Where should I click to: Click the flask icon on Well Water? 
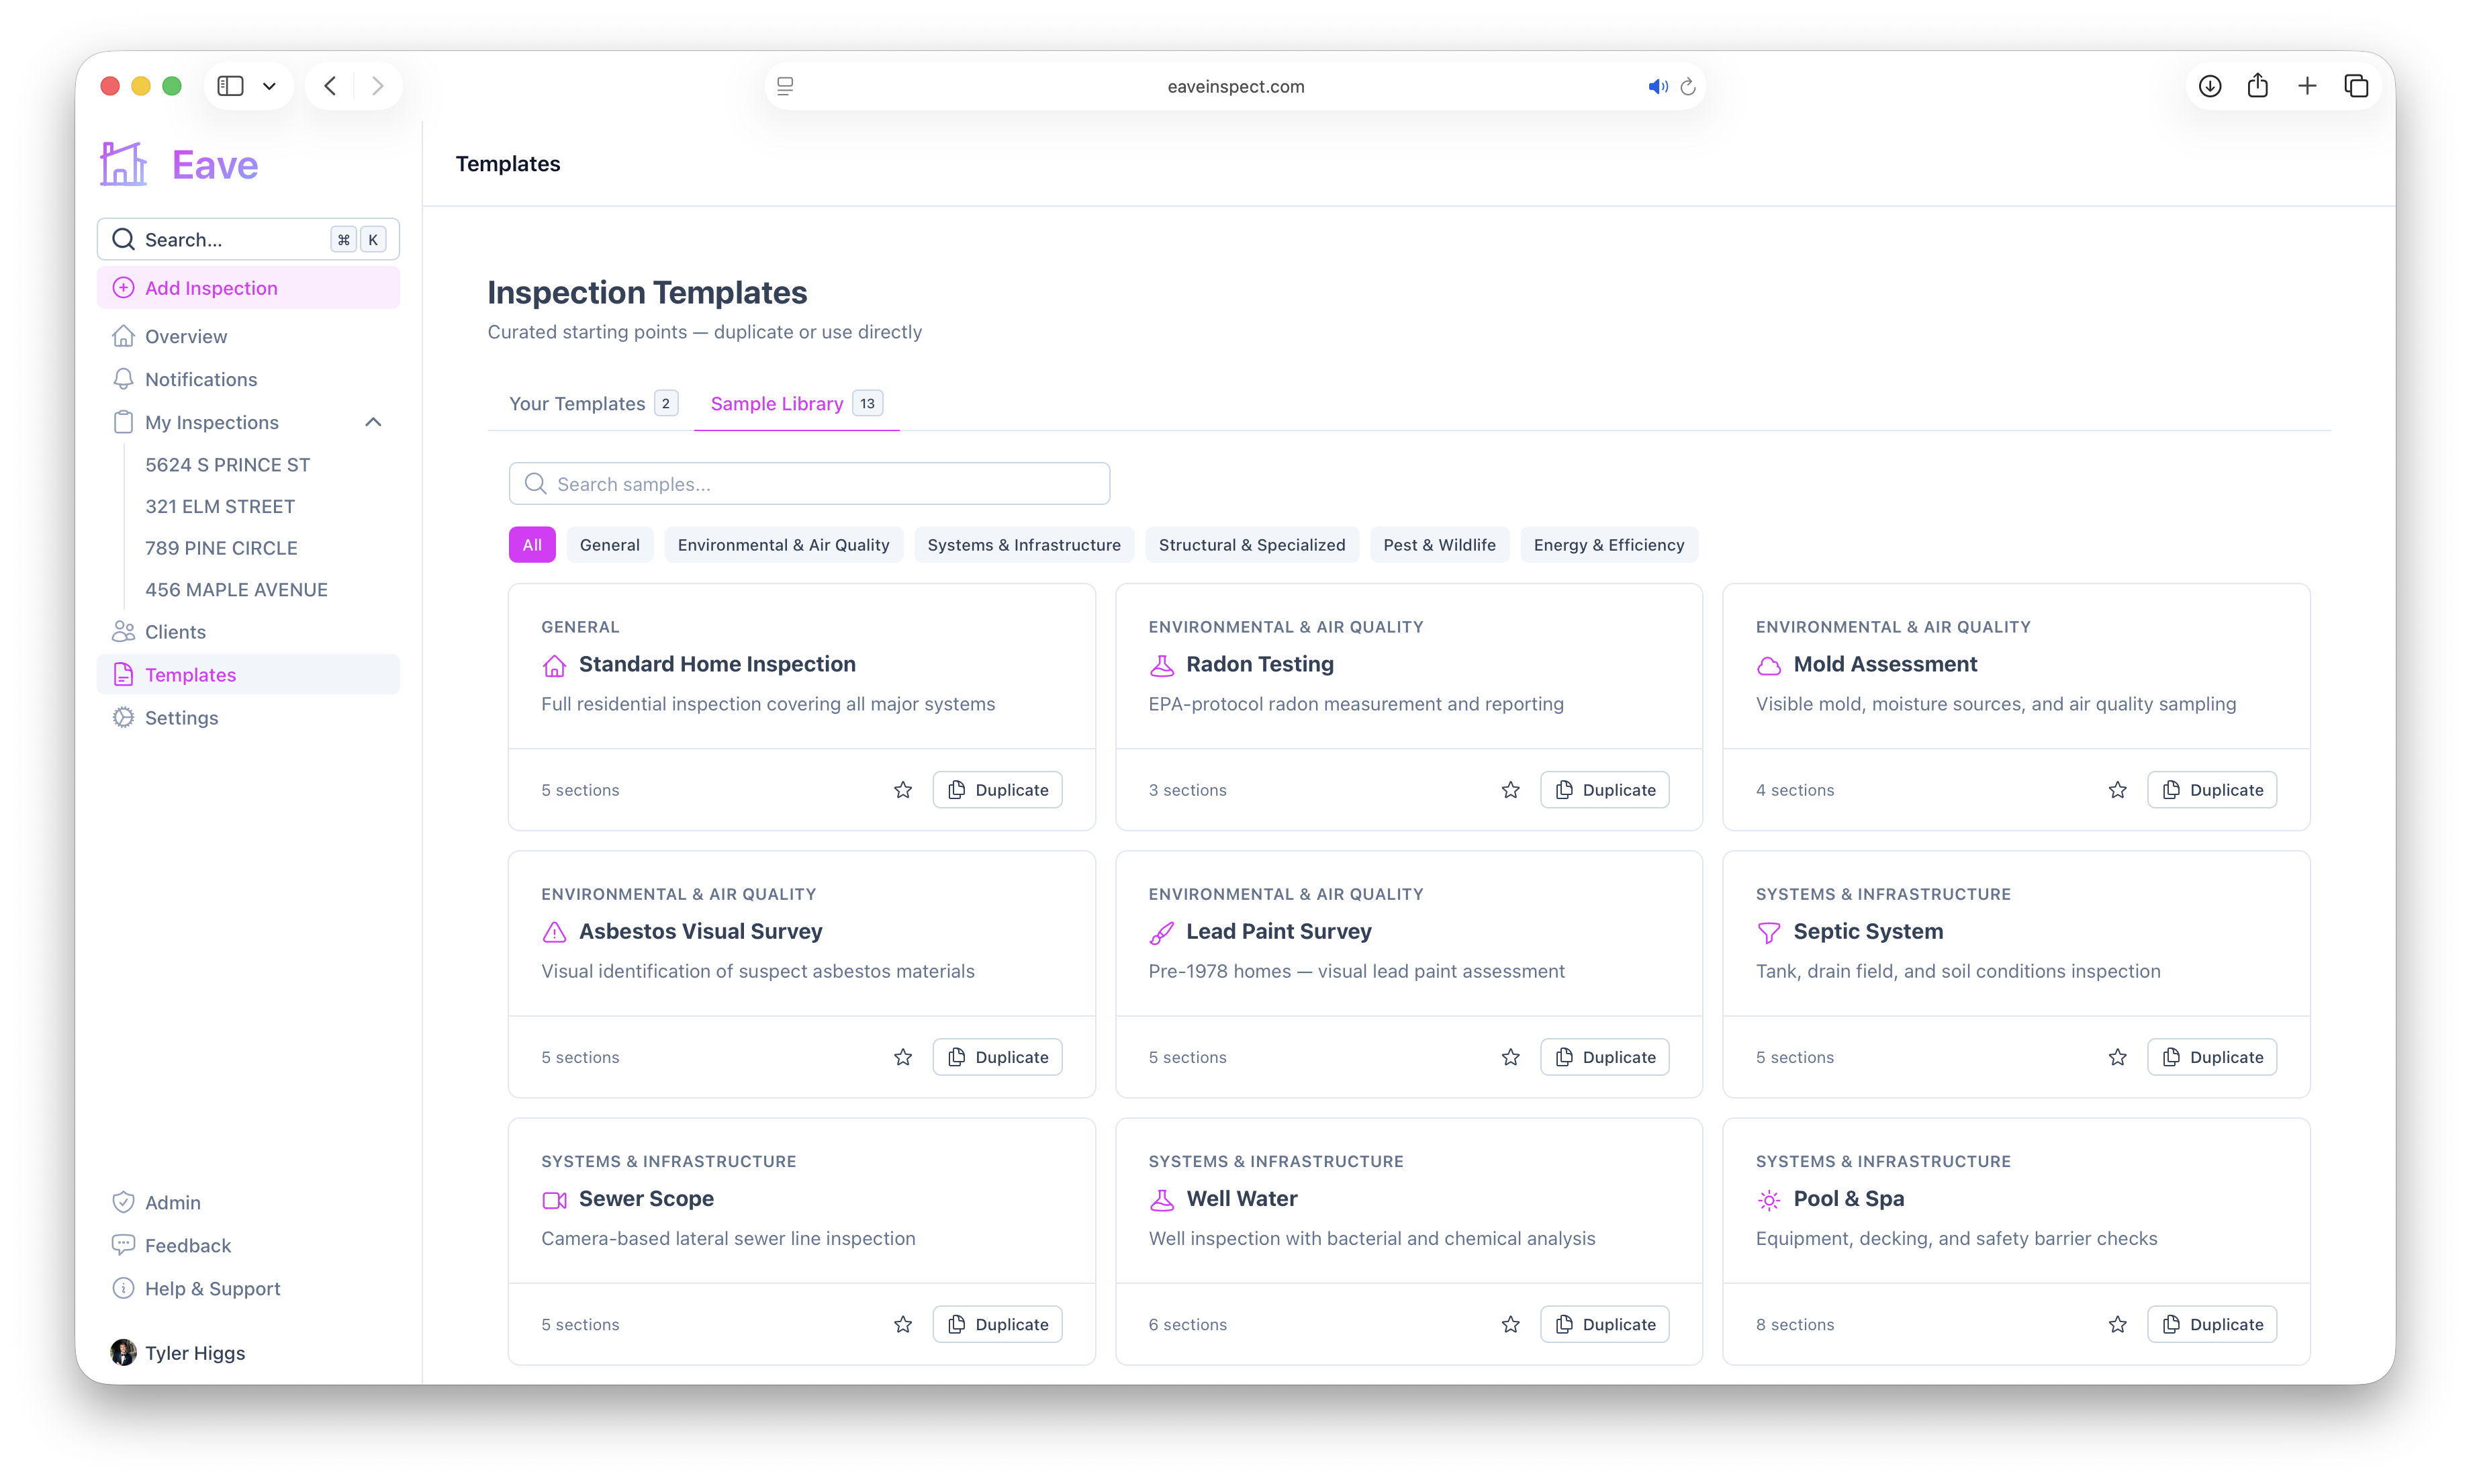[1161, 1199]
